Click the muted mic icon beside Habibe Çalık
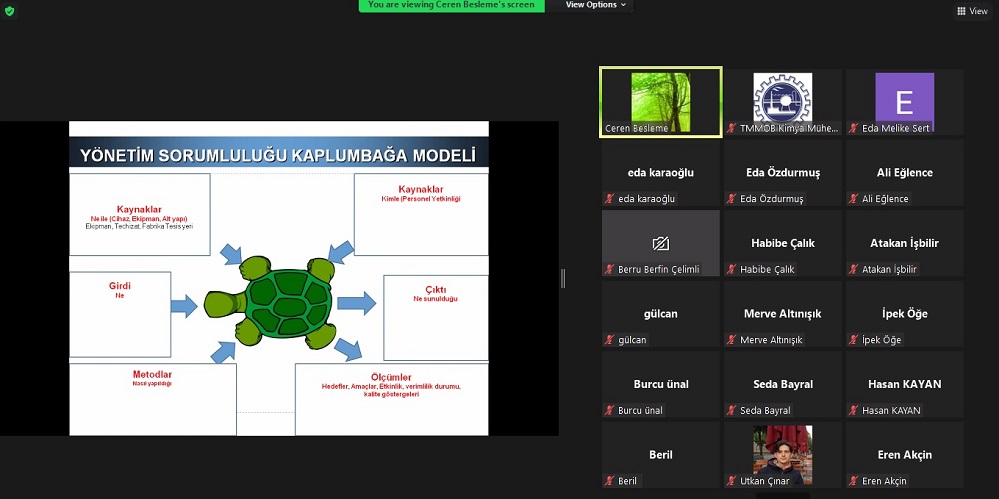Screen dimensions: 999x499 [732, 269]
